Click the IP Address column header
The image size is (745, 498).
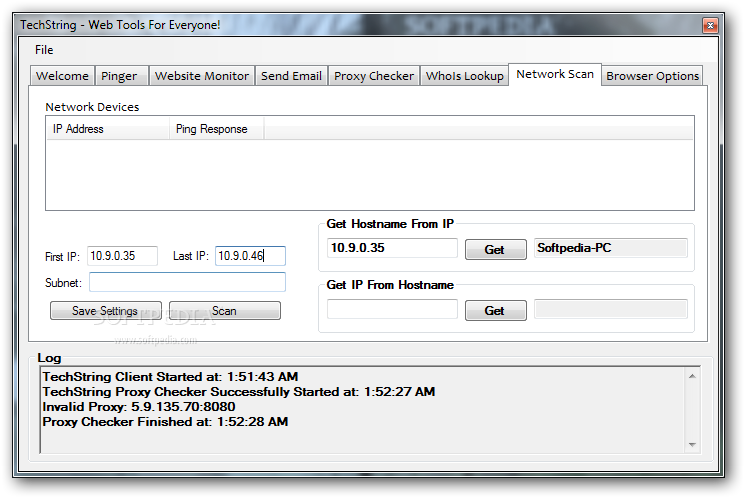(x=108, y=129)
